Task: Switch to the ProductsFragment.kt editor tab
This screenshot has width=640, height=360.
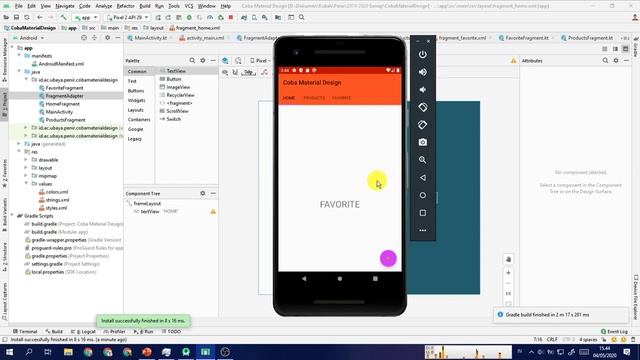Action: (590, 38)
